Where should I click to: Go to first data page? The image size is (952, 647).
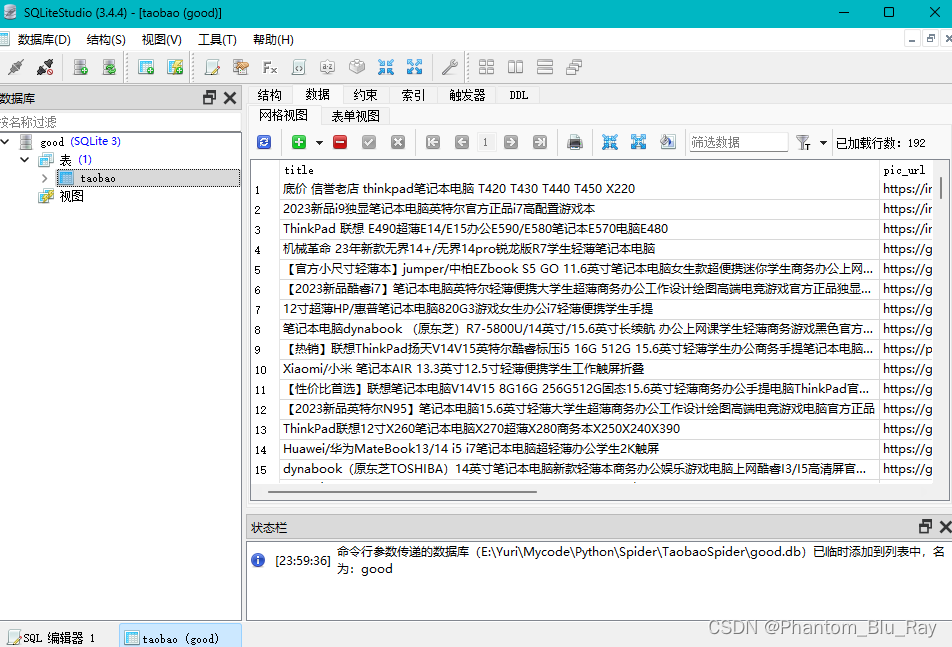433,142
